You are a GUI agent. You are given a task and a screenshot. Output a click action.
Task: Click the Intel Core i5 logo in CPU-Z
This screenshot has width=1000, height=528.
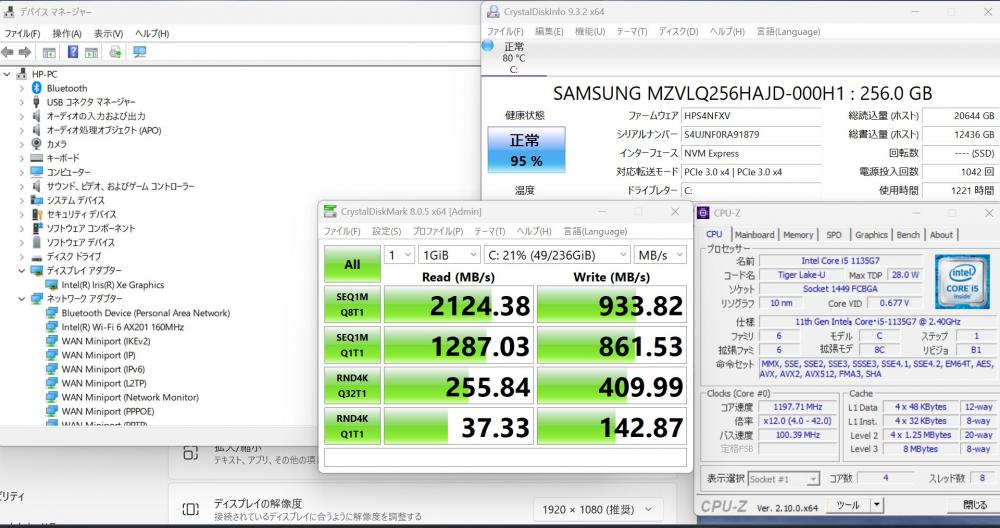[962, 281]
